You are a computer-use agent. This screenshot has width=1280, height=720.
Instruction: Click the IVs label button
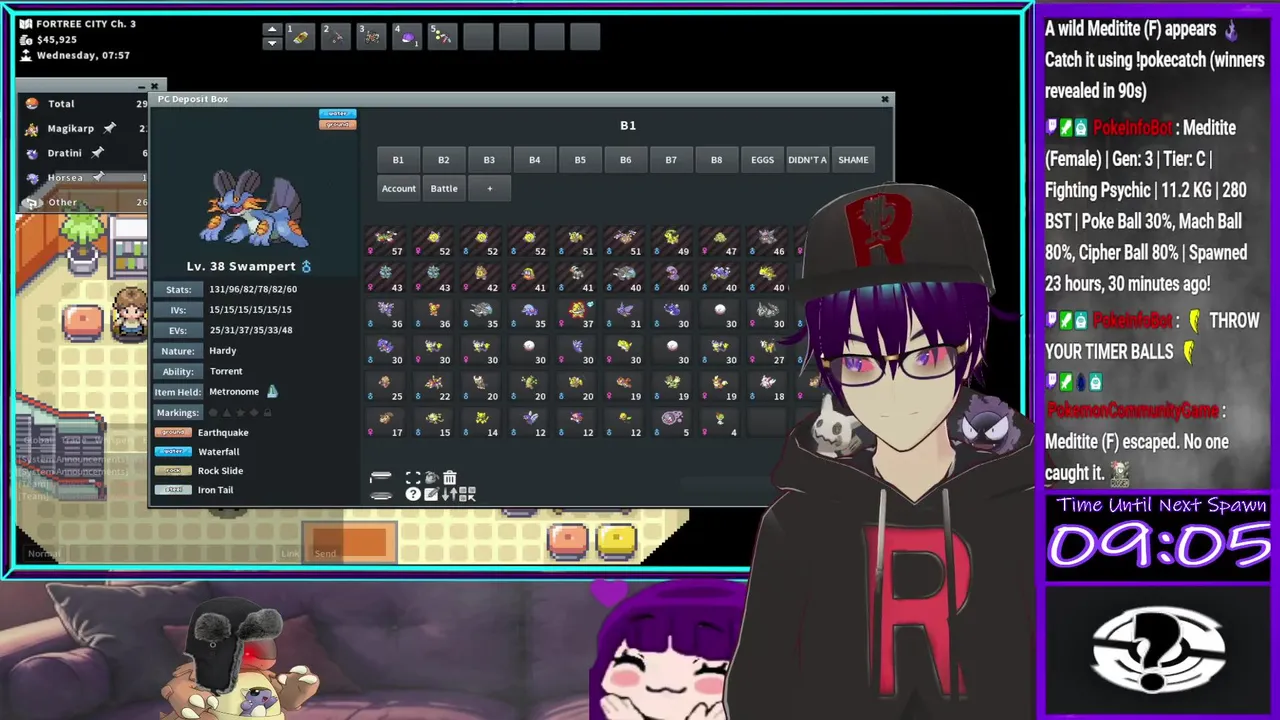pos(178,310)
